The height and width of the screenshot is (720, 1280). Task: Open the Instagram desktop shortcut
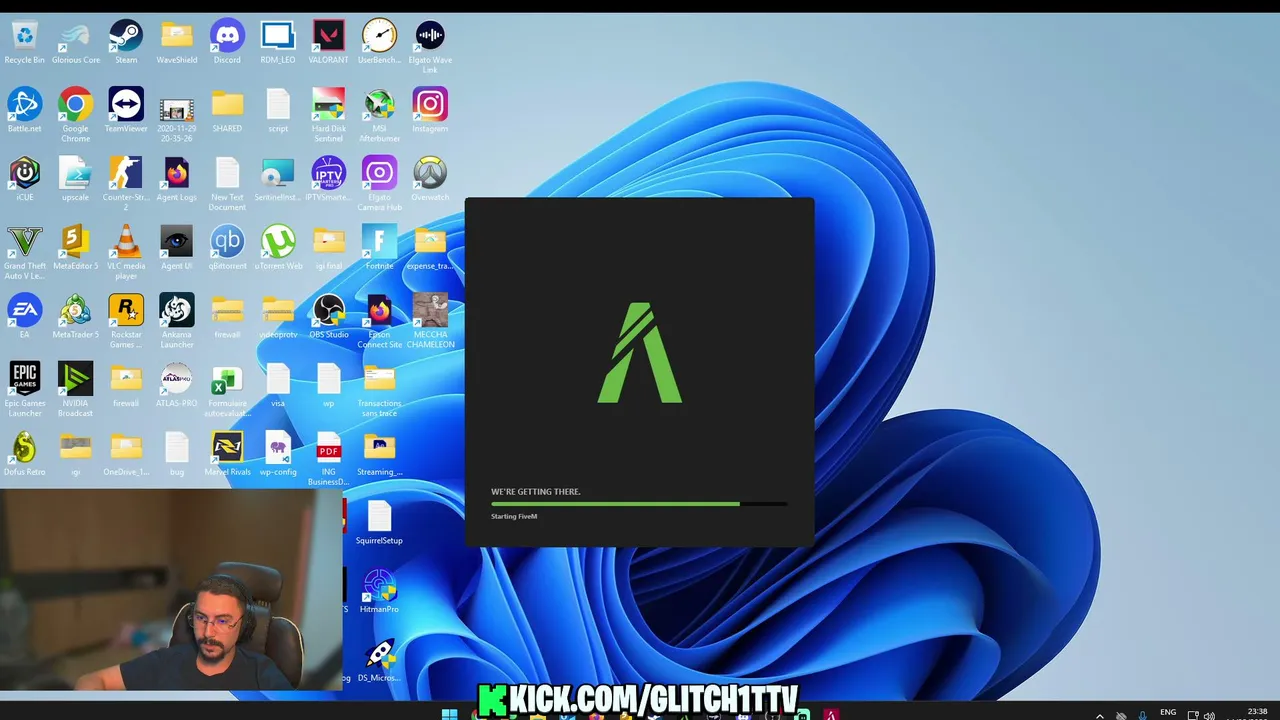click(x=430, y=104)
